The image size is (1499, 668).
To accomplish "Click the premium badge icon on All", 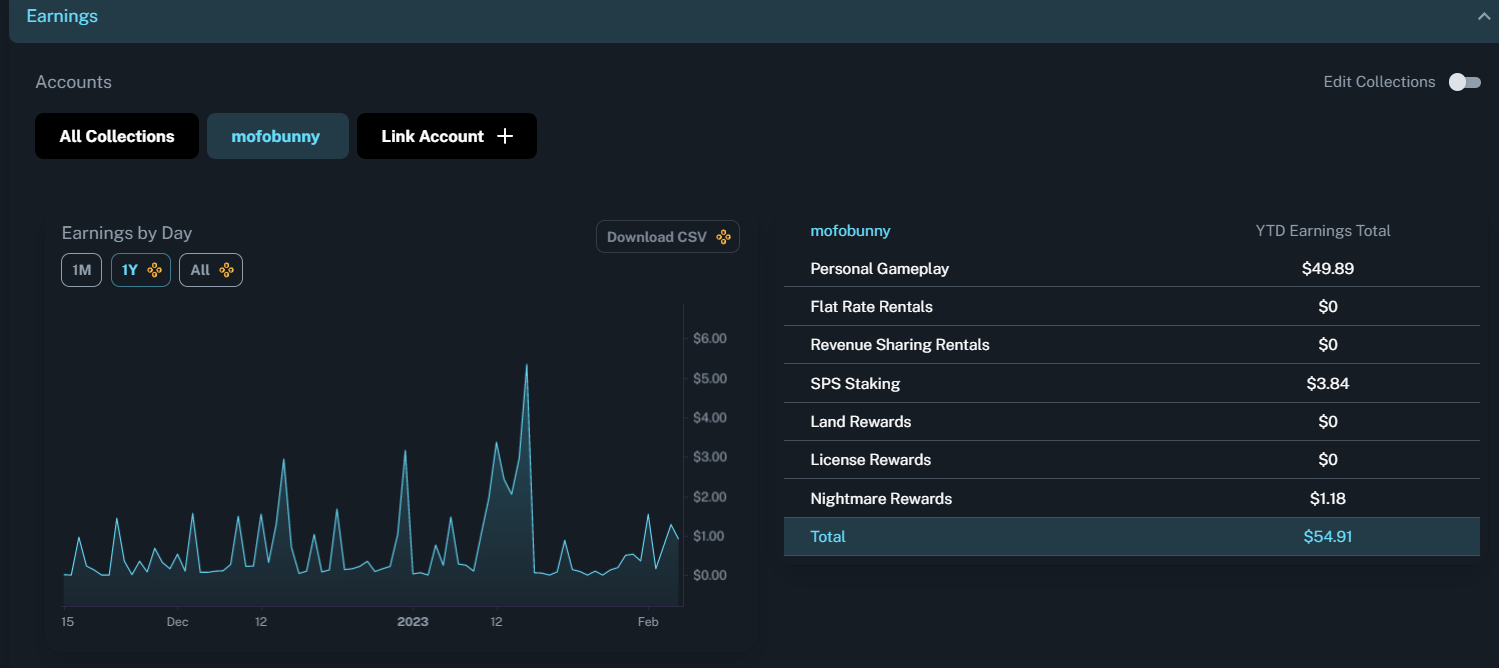I will (x=227, y=270).
